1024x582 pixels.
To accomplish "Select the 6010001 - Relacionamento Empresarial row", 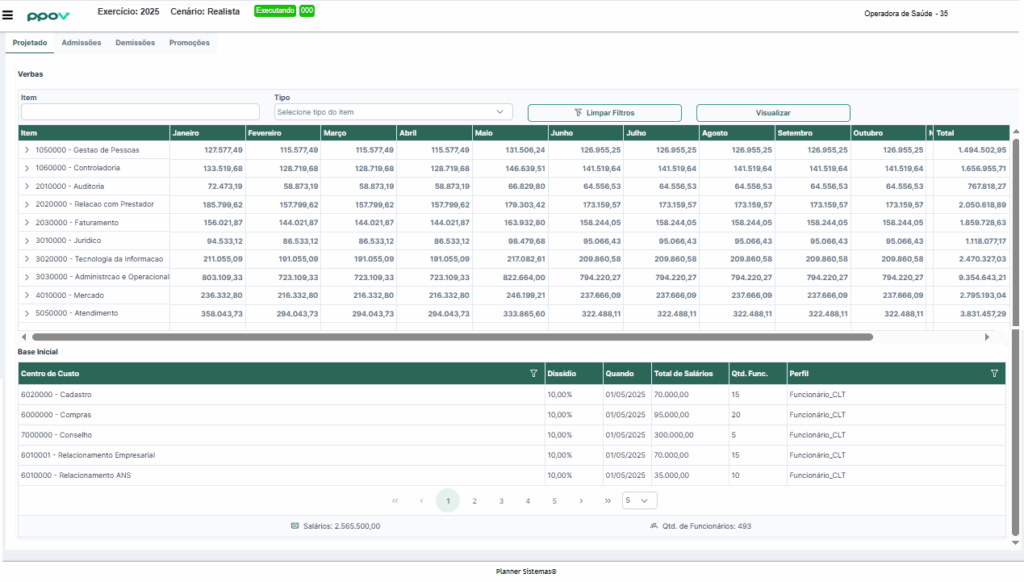I will [x=511, y=455].
